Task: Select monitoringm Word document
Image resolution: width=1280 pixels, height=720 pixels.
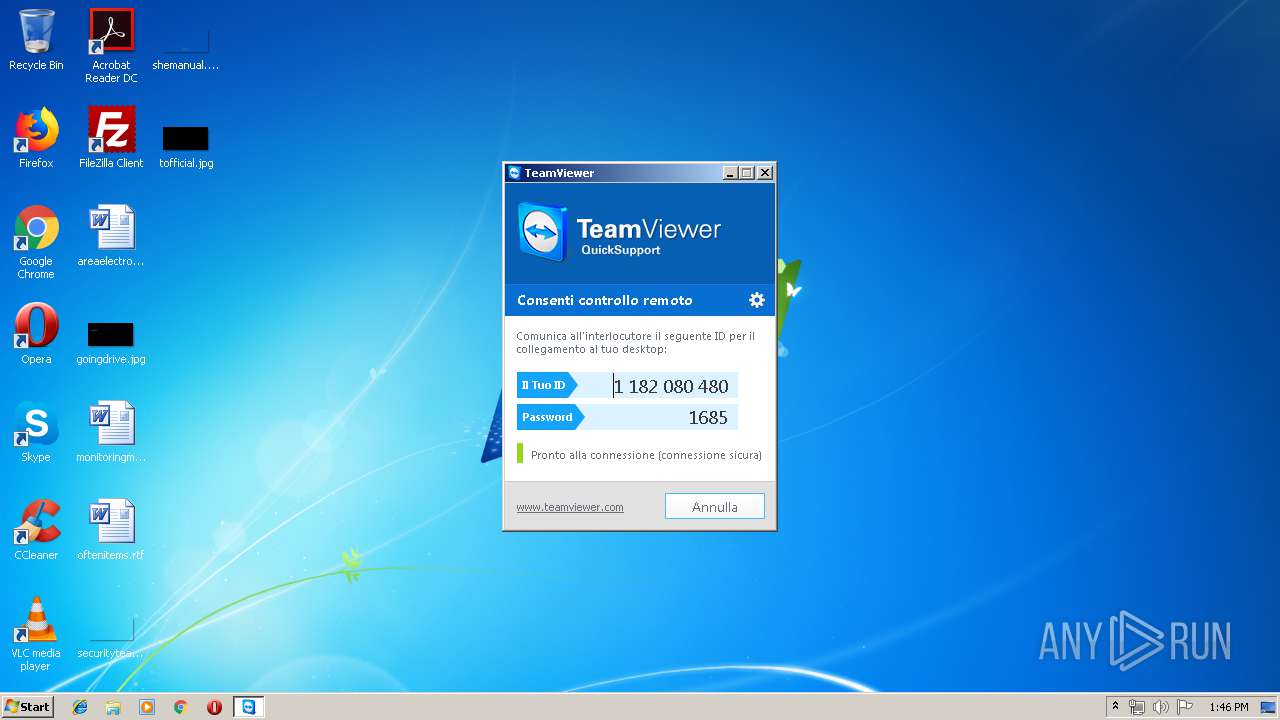Action: pos(111,432)
